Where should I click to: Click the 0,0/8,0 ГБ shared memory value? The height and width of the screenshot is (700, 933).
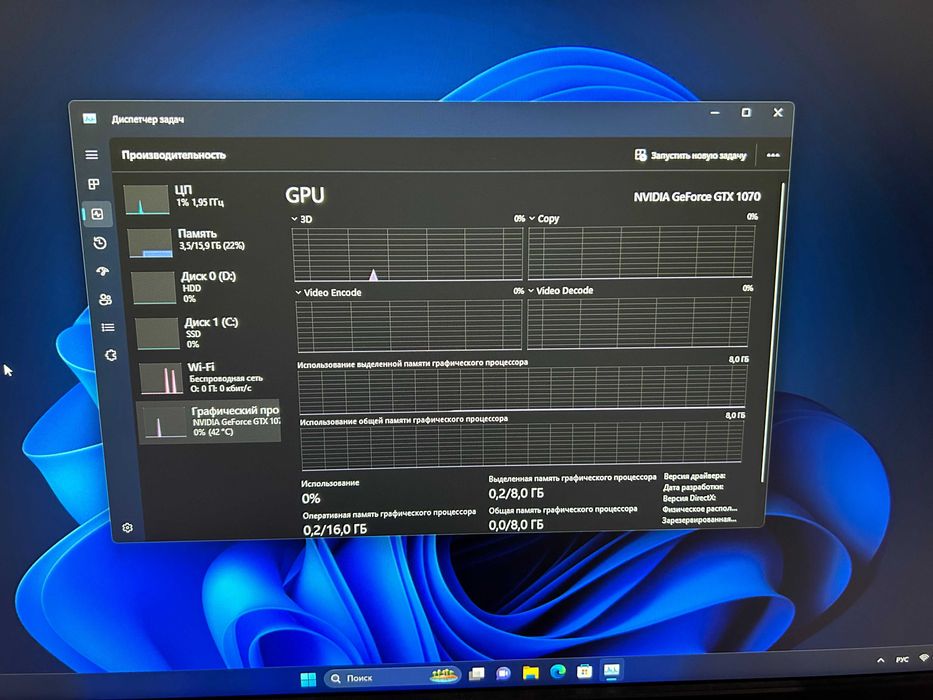pyautogui.click(x=516, y=524)
